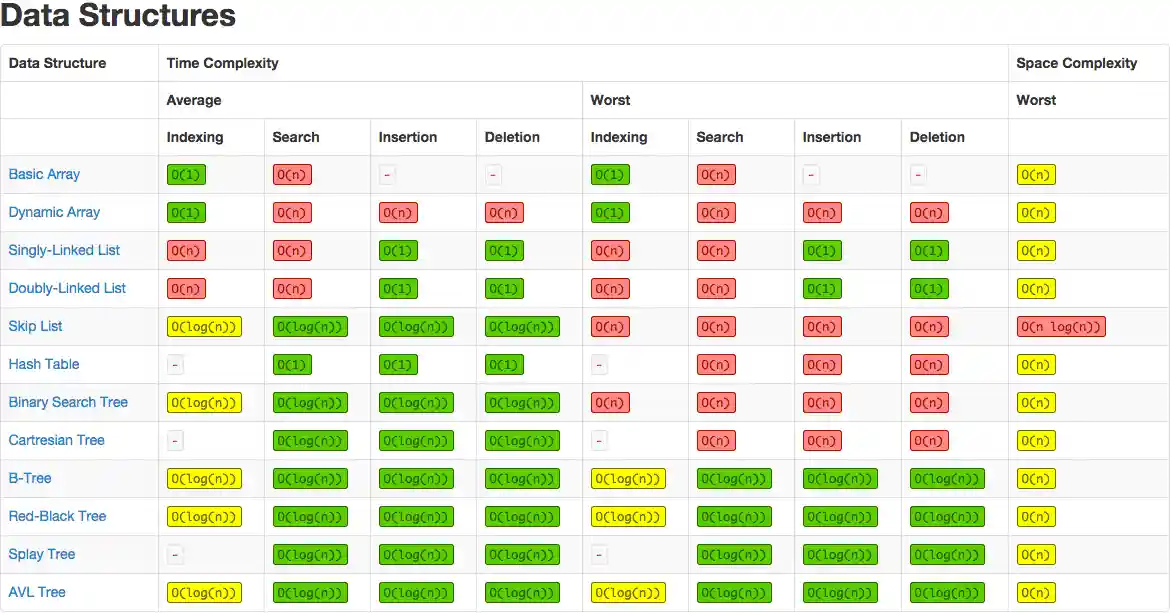Click the red O(n log(n)) space complexity badge
1172x613 pixels.
pos(1061,327)
